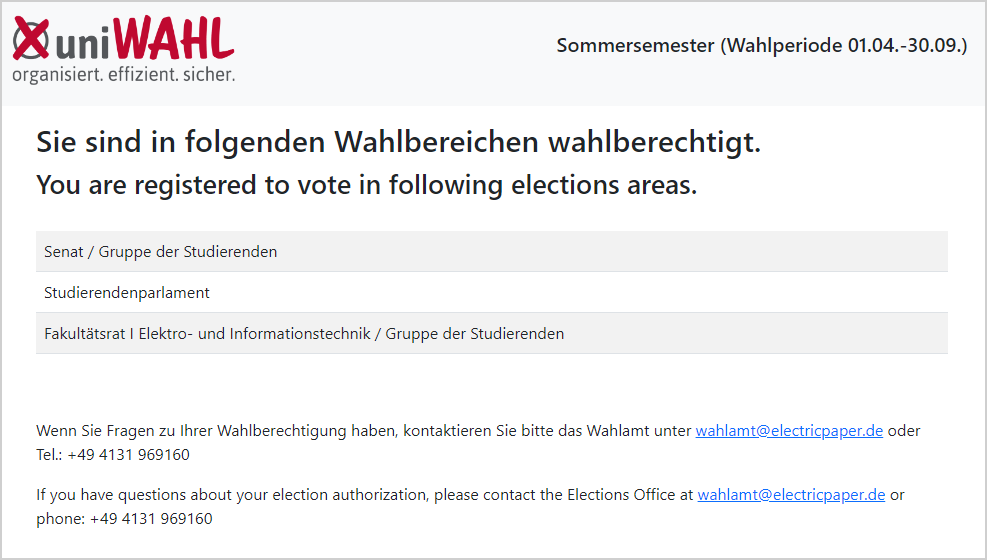Click the Wahlperiode 01.04.-30.09. date range
The image size is (987, 560).
[843, 45]
